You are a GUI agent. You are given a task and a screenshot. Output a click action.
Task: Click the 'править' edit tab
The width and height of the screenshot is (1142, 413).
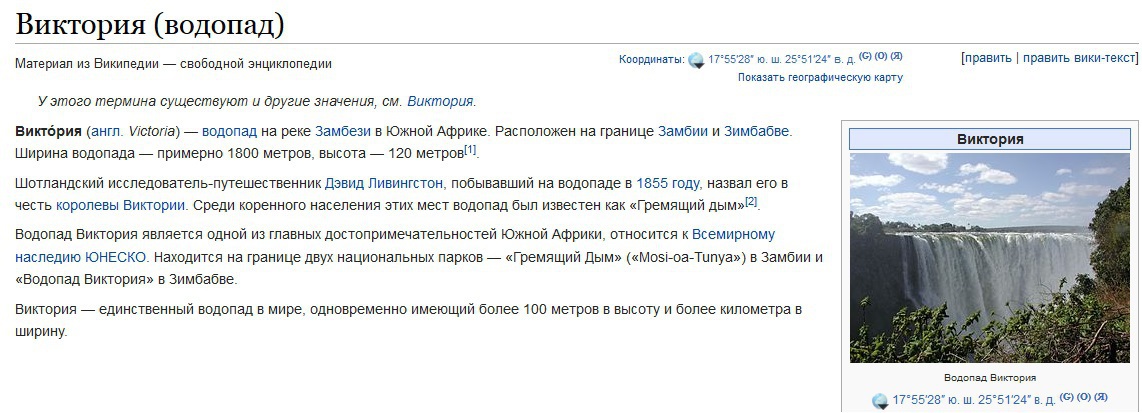coord(988,58)
